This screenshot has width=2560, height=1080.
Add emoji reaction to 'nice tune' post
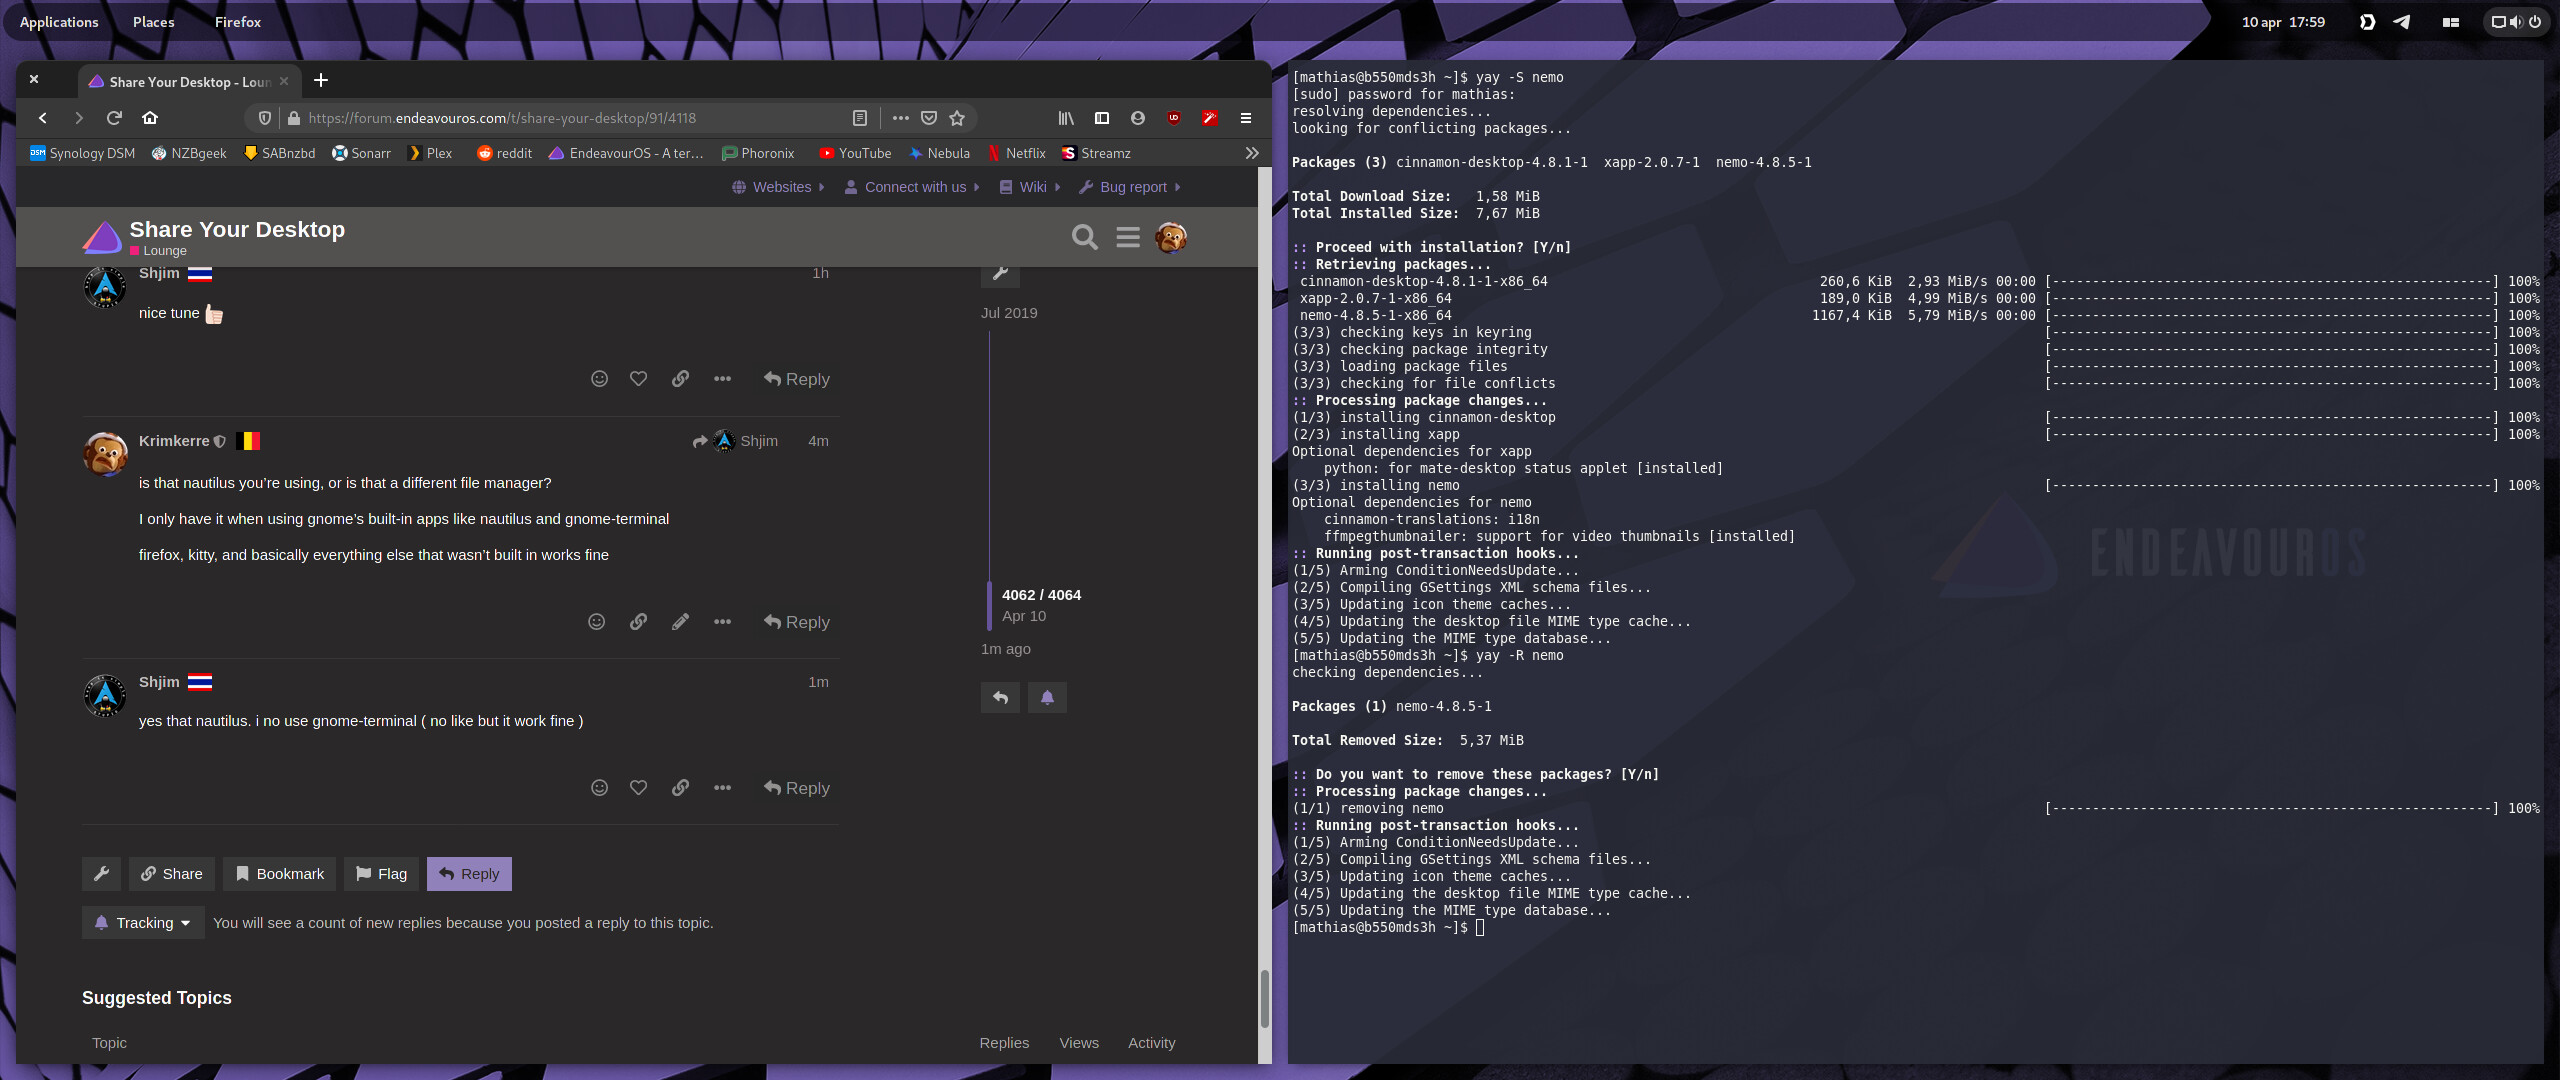(x=599, y=379)
